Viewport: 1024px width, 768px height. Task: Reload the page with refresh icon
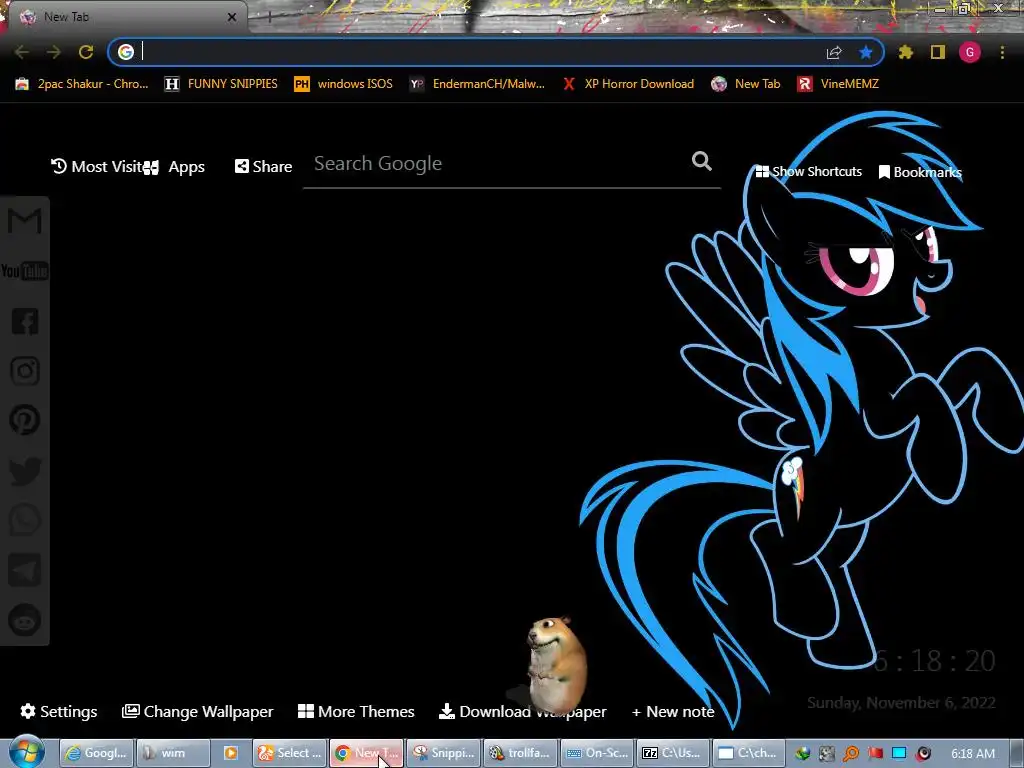tap(86, 52)
